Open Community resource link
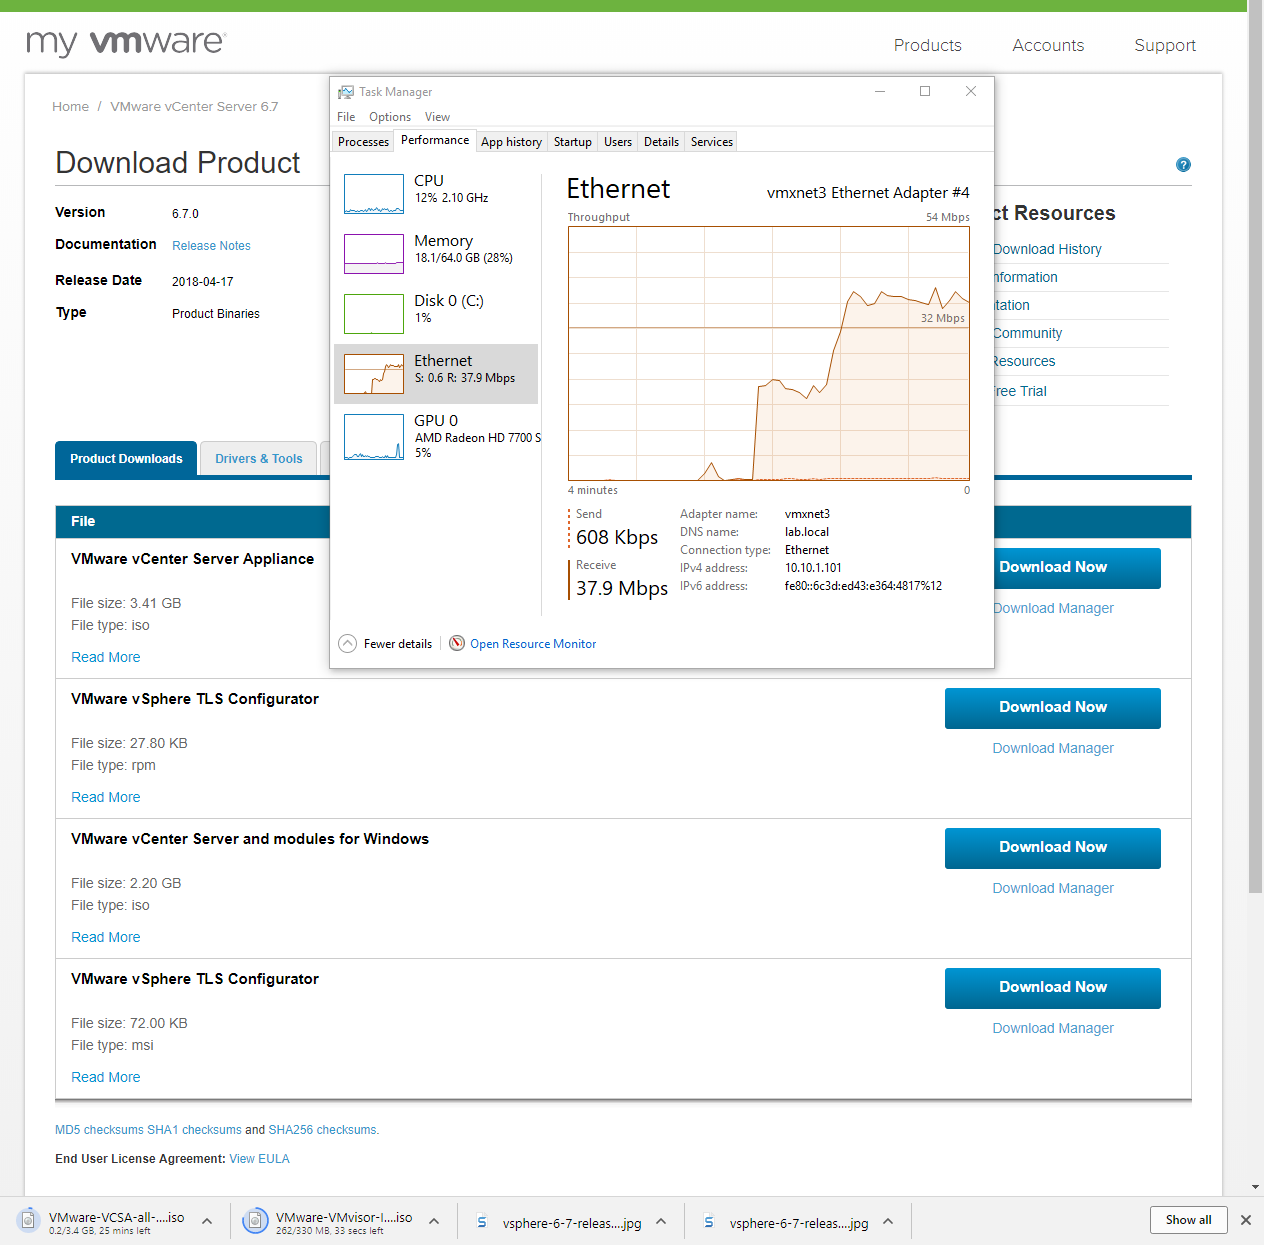Screen dimensions: 1264x1245 [x=1027, y=333]
